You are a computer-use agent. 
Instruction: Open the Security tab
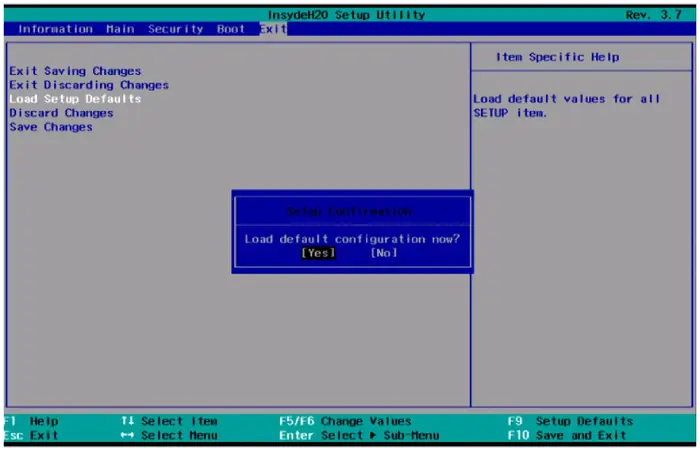(x=175, y=29)
